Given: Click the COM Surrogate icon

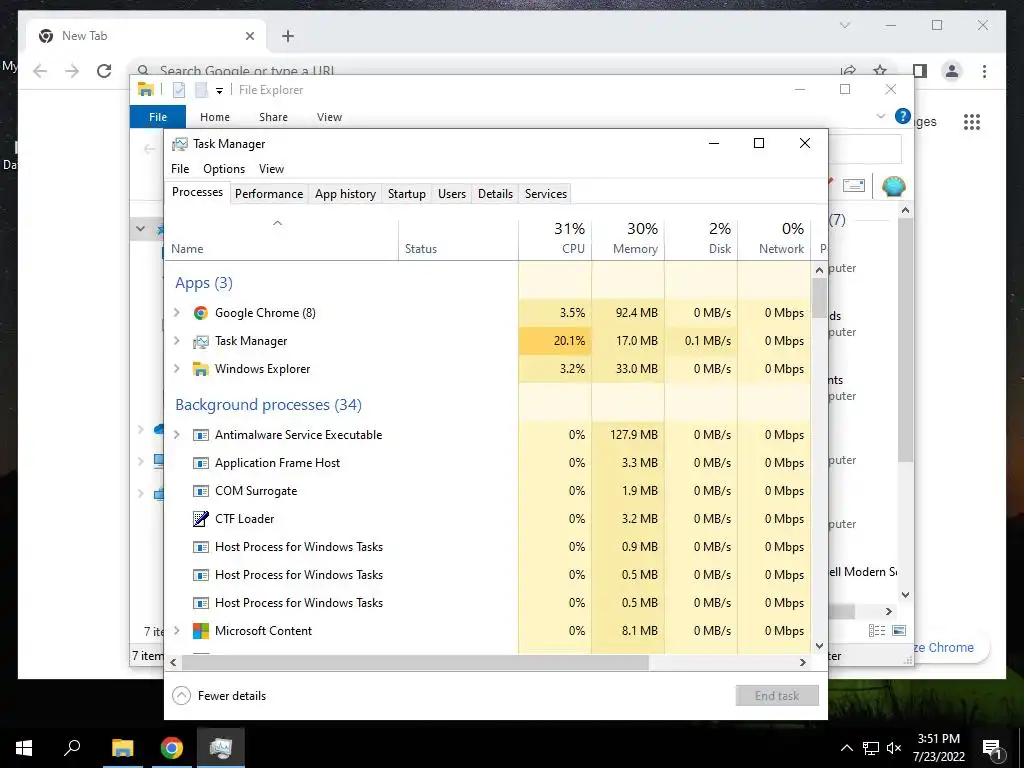Looking at the screenshot, I should point(200,491).
